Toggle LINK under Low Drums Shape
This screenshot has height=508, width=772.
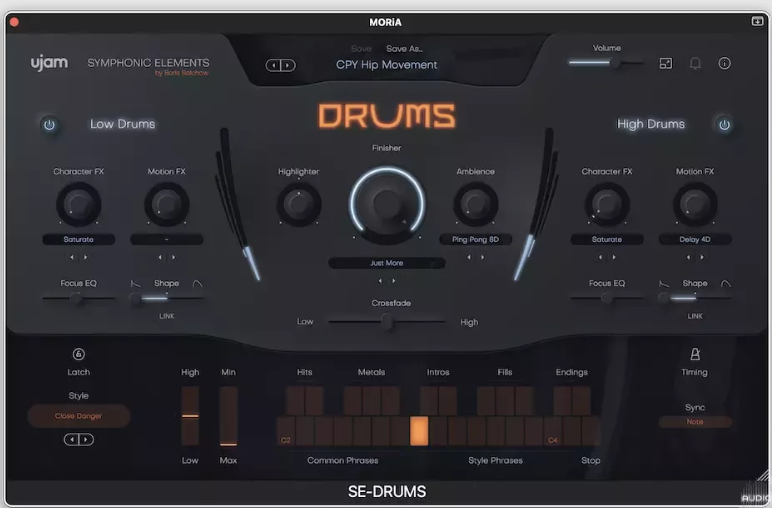coord(166,316)
